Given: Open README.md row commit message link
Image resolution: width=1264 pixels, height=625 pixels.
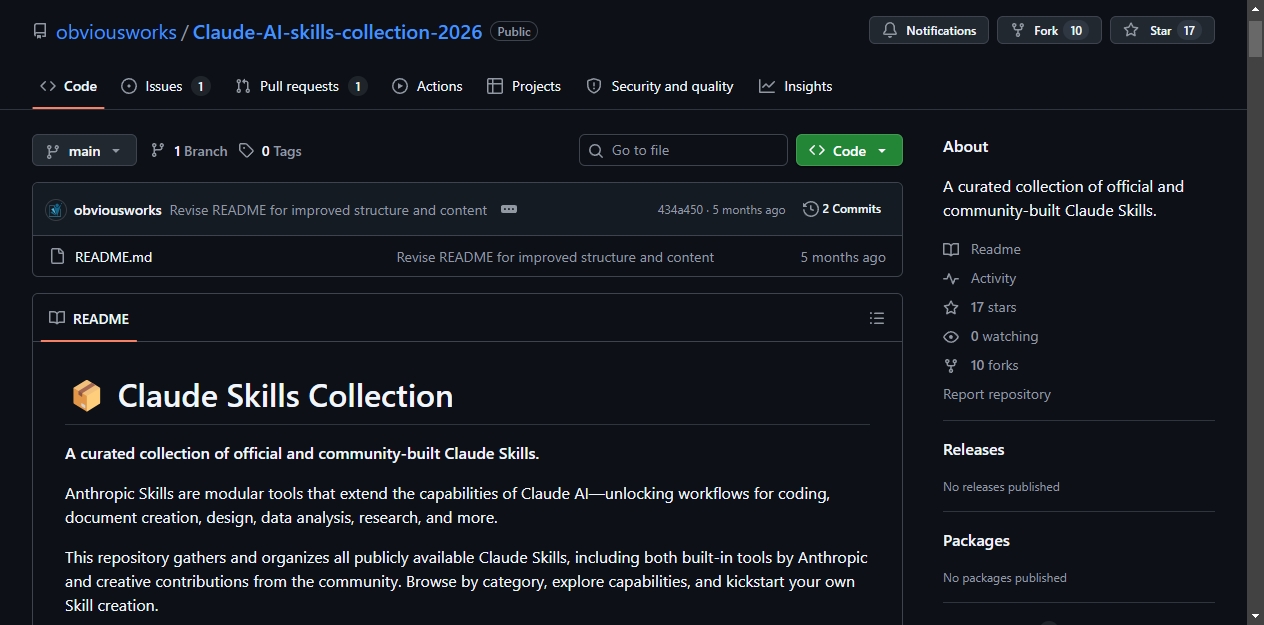Looking at the screenshot, I should click(x=555, y=257).
